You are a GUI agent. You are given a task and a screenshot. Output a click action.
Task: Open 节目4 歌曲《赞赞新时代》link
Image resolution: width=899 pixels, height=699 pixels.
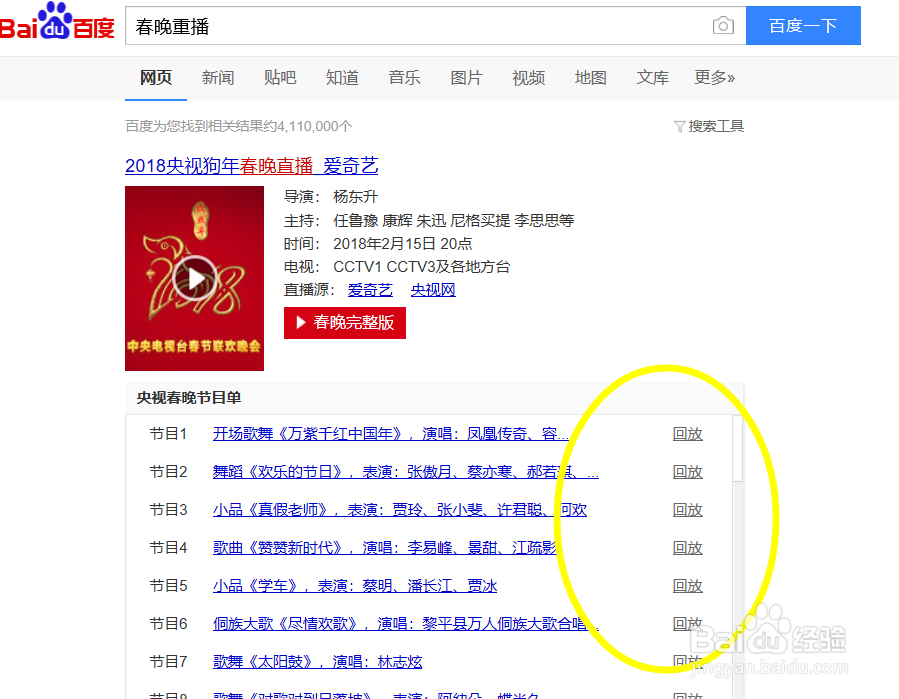click(x=385, y=548)
